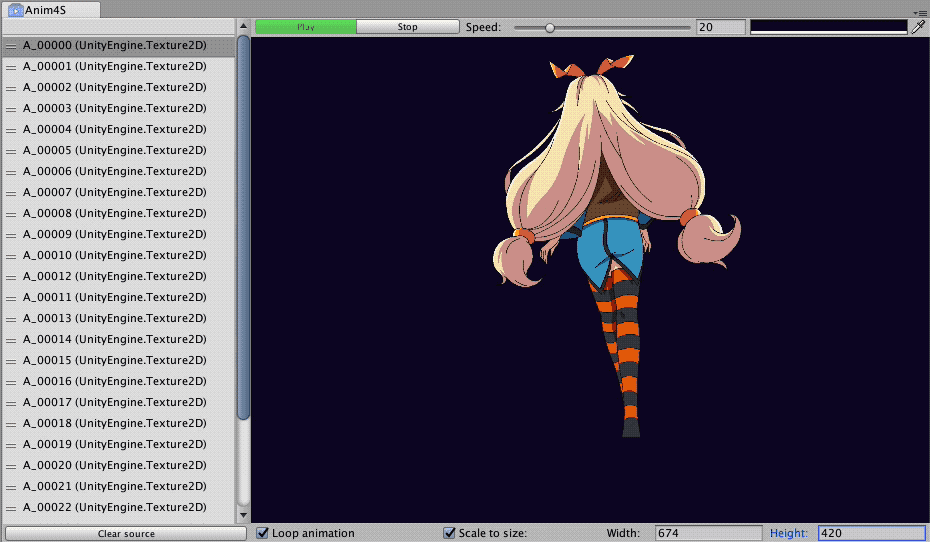
Task: Select the A_00010 texture entry
Action: pos(119,256)
